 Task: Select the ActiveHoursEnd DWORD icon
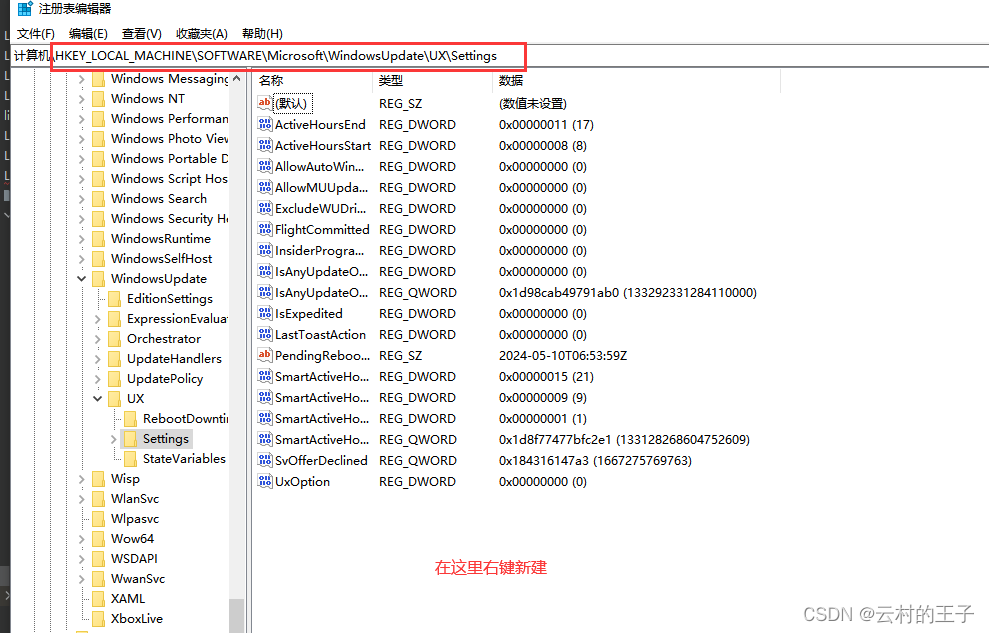265,124
